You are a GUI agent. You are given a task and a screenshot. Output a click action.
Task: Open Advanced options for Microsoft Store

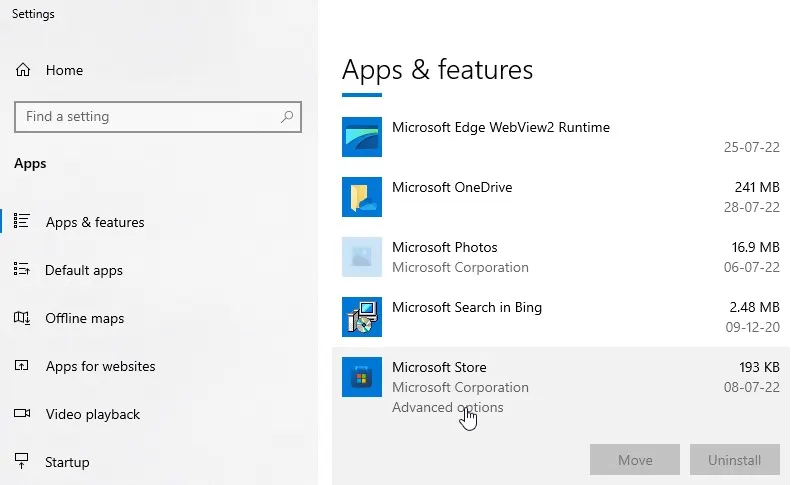448,407
